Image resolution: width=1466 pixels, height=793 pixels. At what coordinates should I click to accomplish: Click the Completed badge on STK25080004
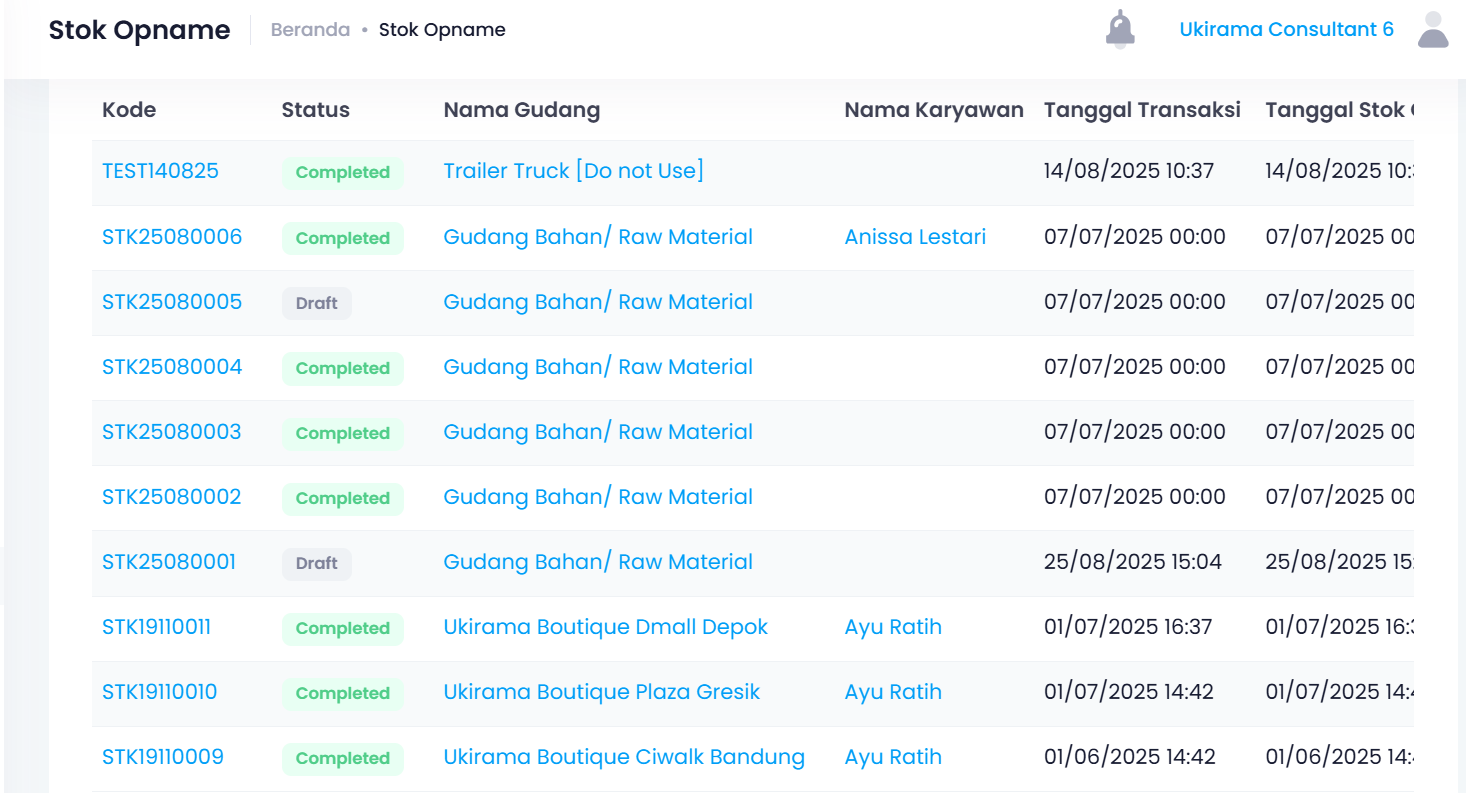342,368
